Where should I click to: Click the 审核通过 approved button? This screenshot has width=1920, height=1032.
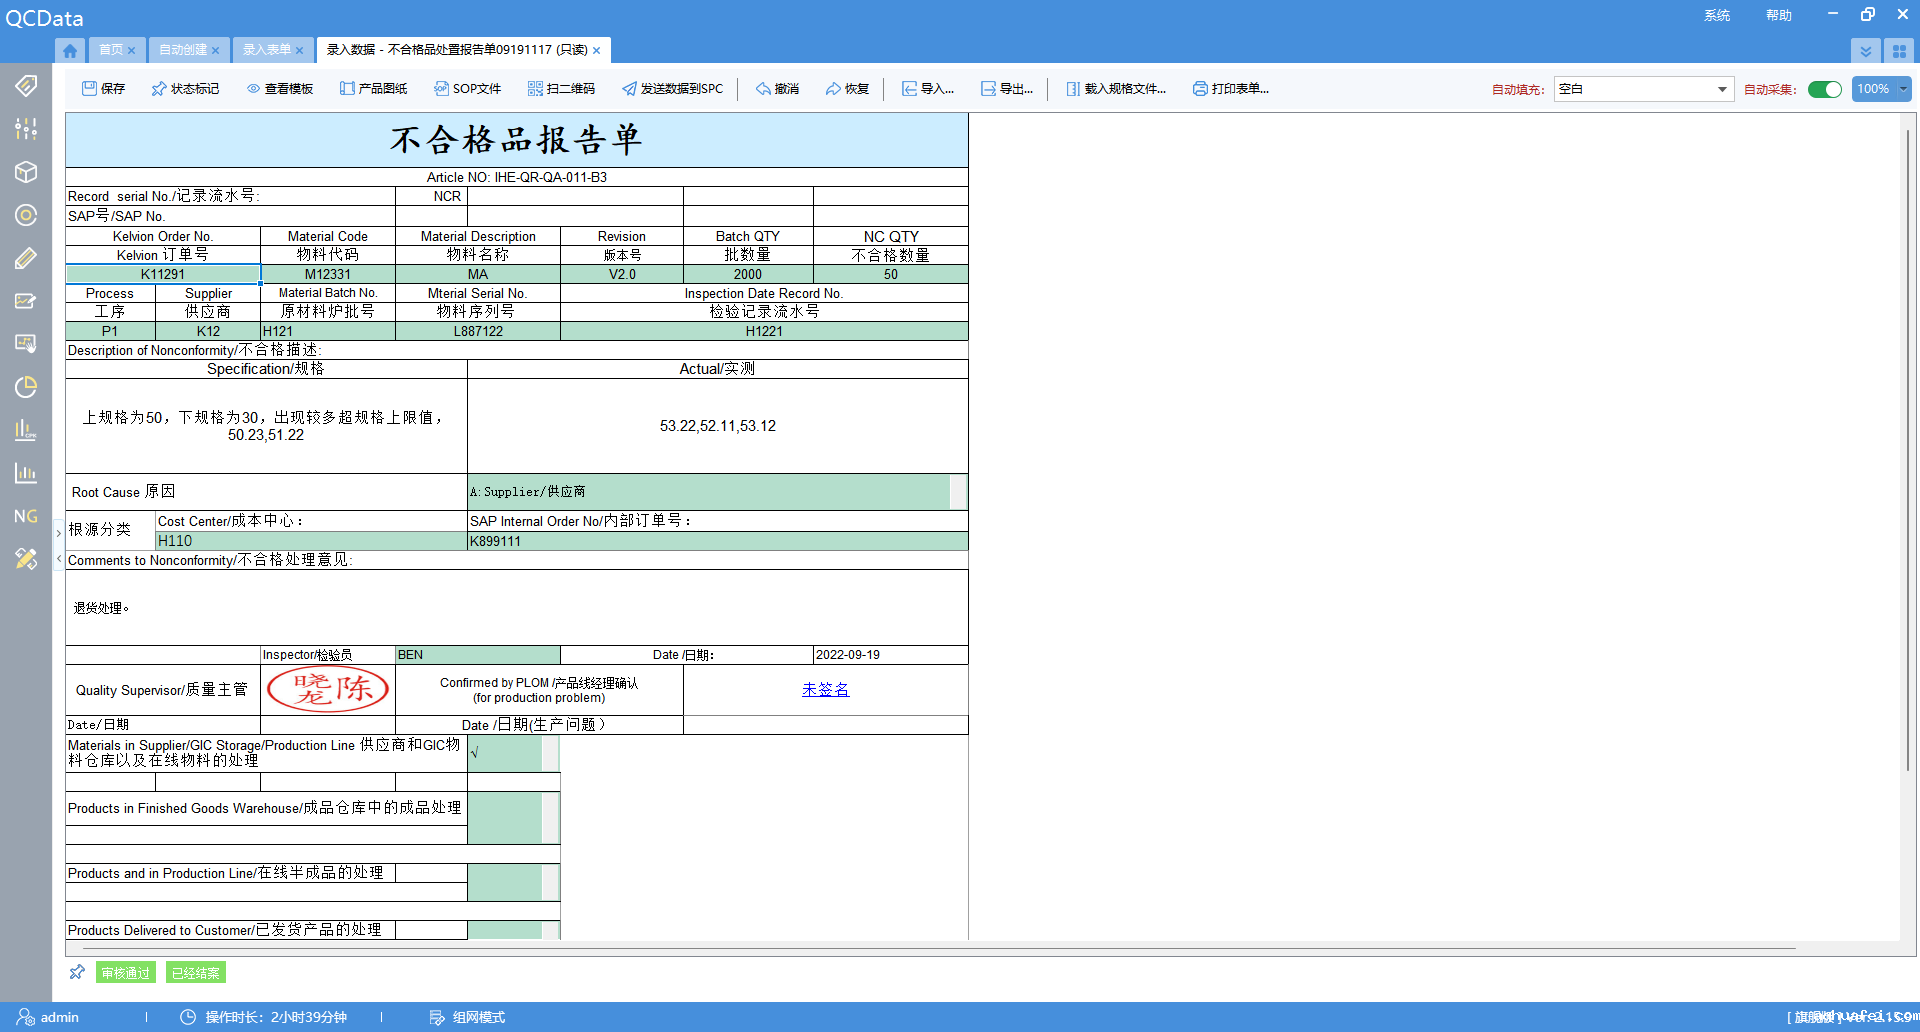point(126,973)
